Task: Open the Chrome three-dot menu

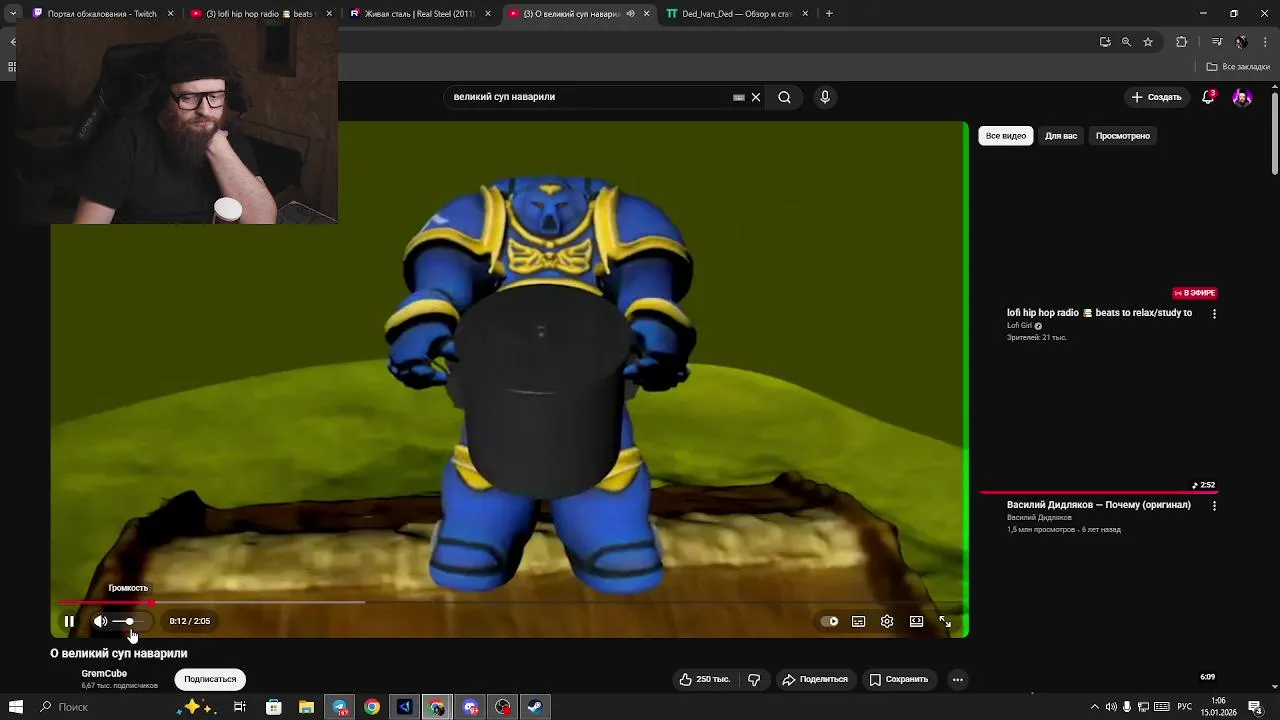Action: (1267, 42)
